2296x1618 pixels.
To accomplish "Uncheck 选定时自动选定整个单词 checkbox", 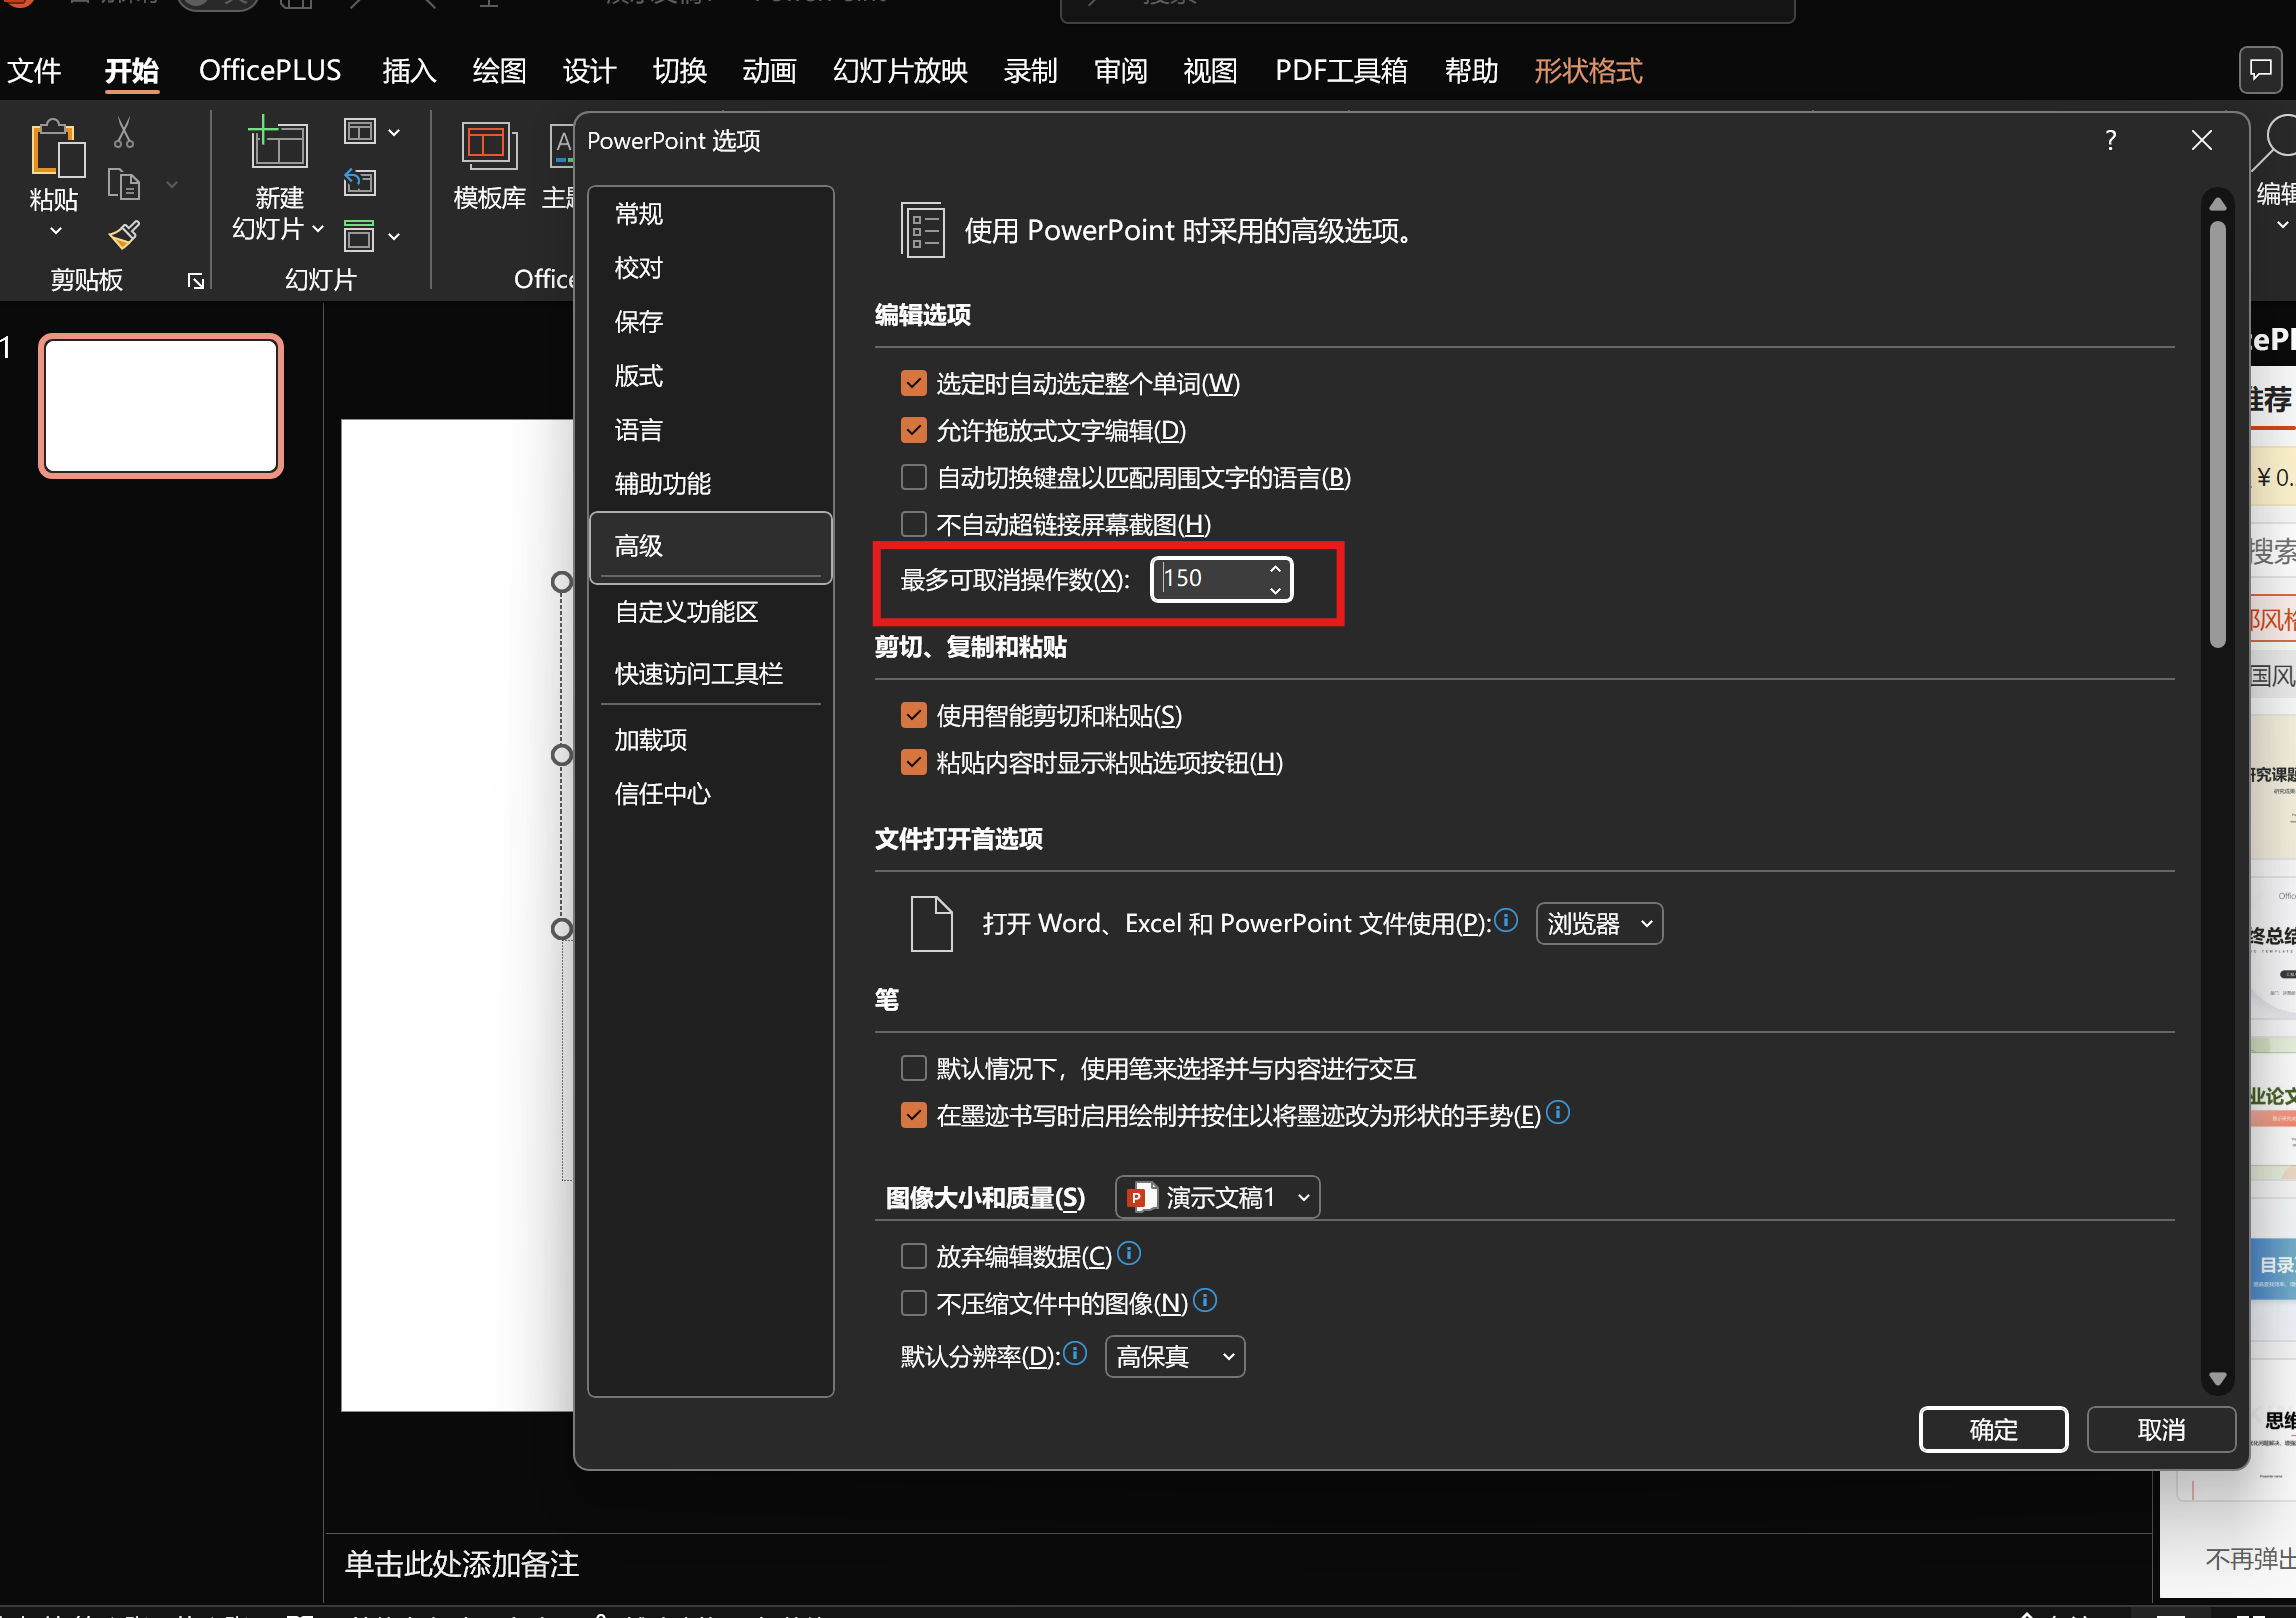I will [913, 383].
